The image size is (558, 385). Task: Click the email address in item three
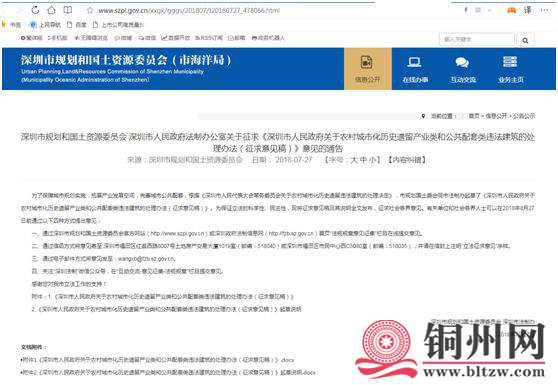point(146,259)
